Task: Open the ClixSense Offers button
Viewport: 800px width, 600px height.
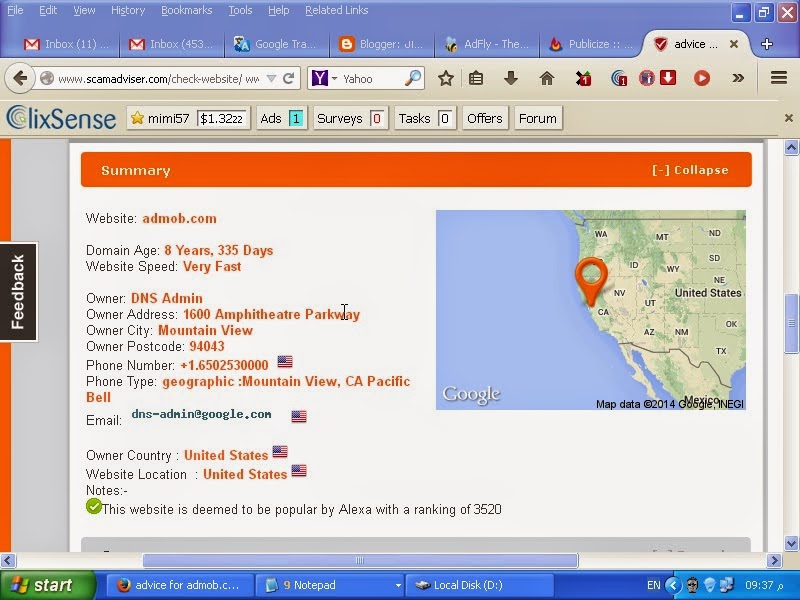Action: coord(485,118)
